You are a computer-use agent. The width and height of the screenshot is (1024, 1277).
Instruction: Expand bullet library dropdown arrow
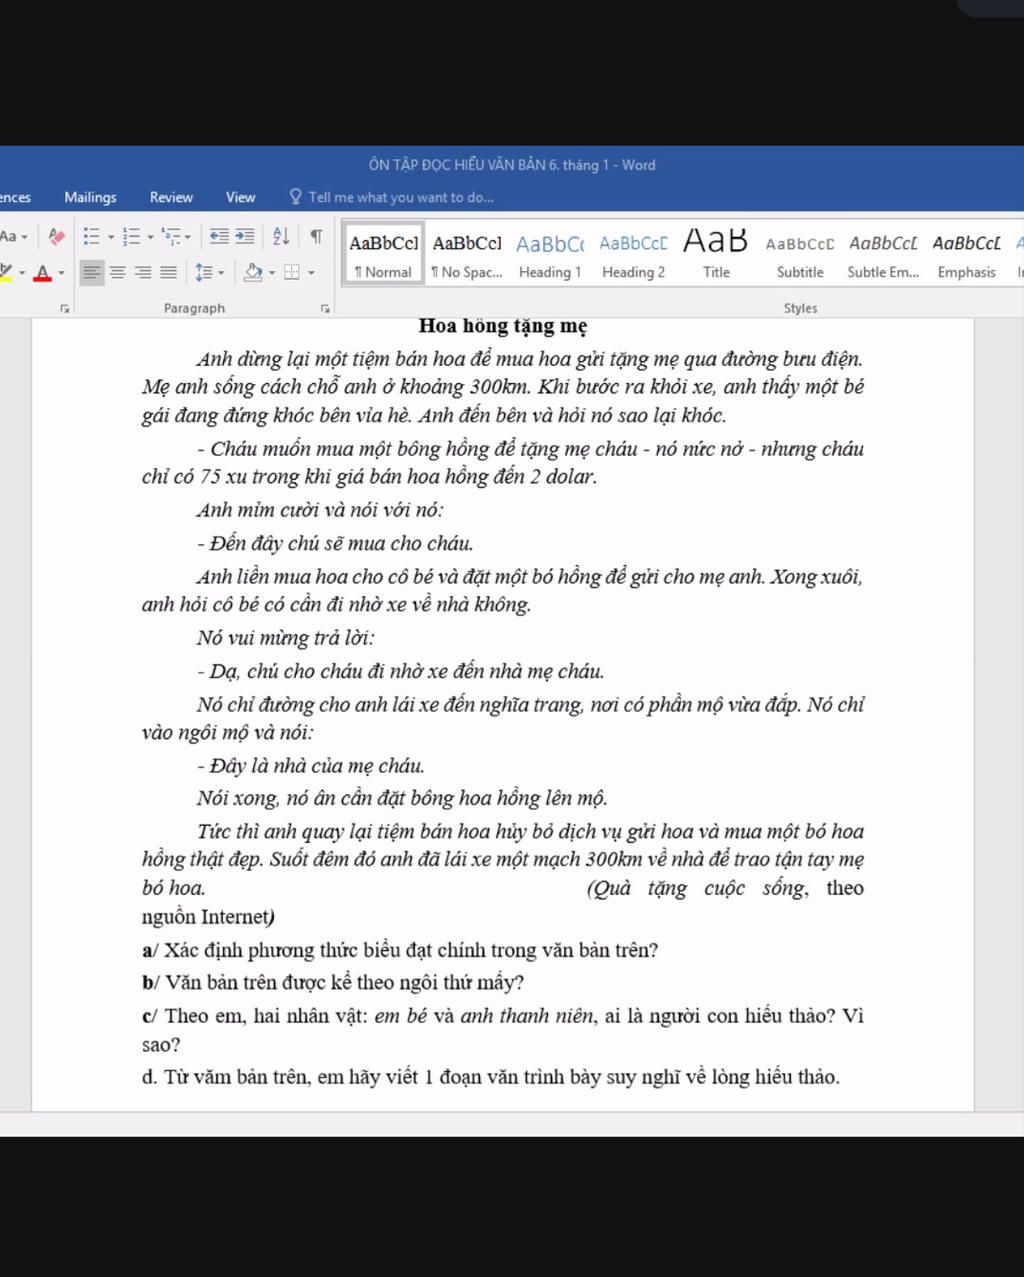[x=110, y=237]
